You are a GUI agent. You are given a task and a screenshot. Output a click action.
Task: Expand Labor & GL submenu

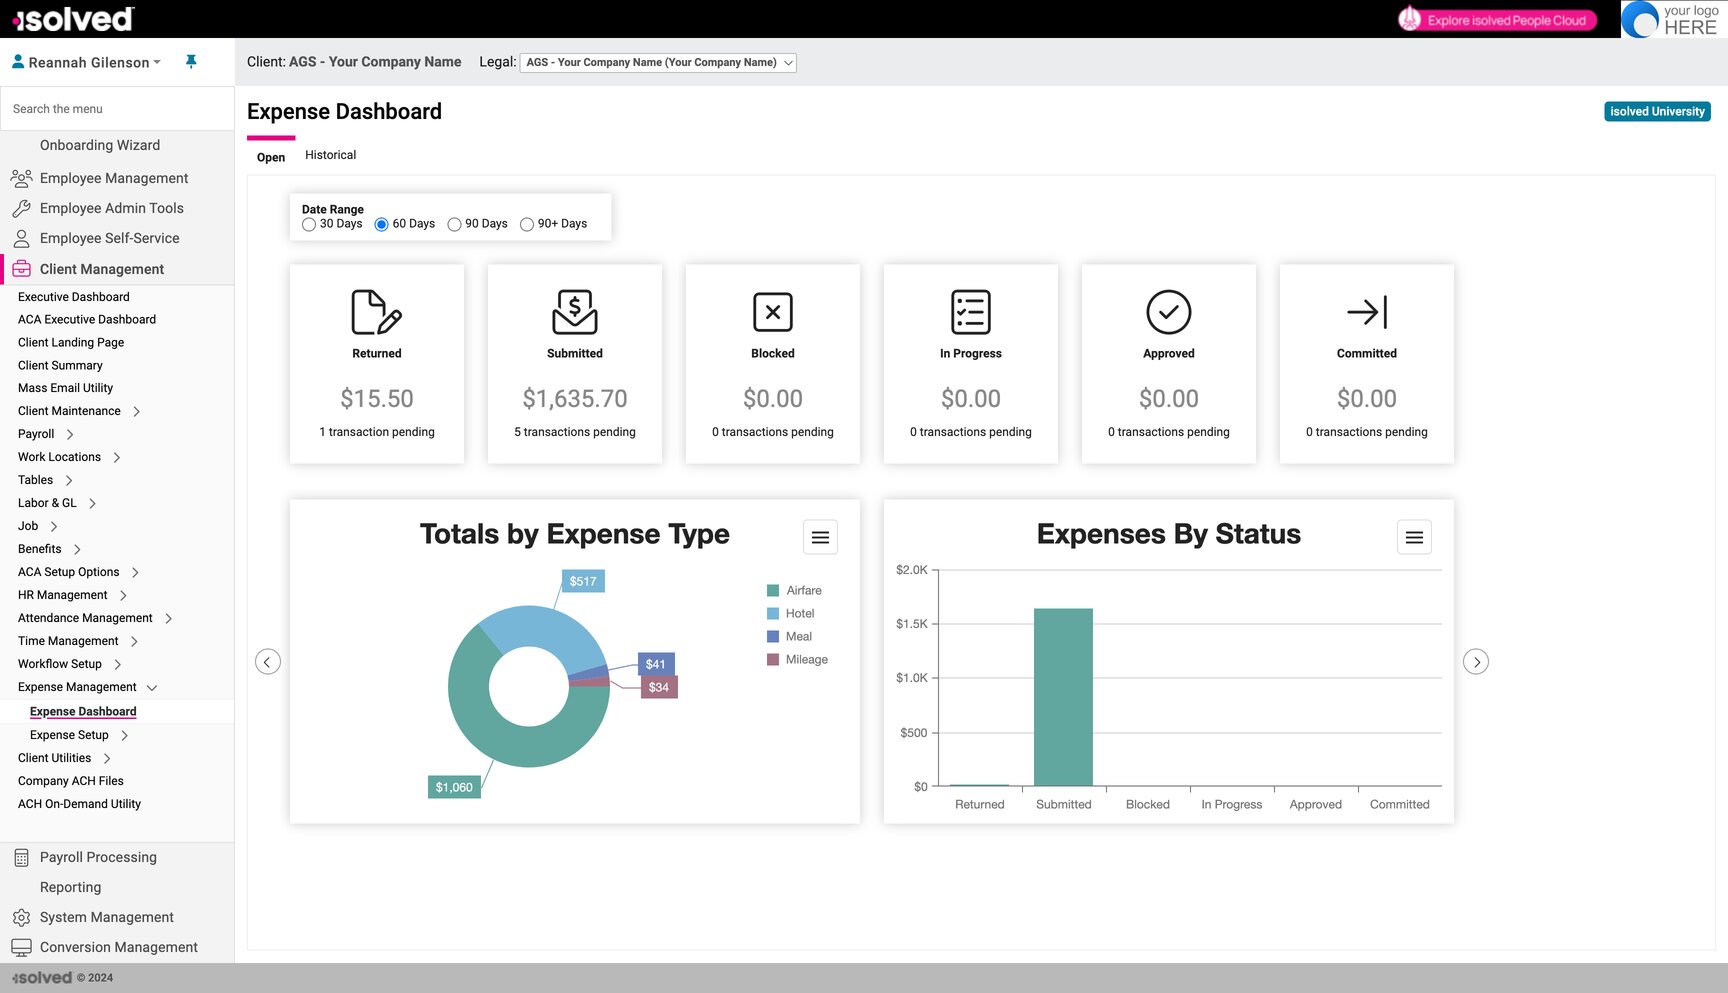(x=93, y=503)
